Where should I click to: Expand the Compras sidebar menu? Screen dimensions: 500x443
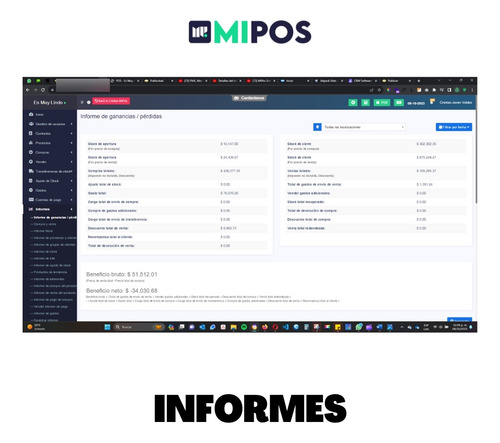[x=50, y=152]
